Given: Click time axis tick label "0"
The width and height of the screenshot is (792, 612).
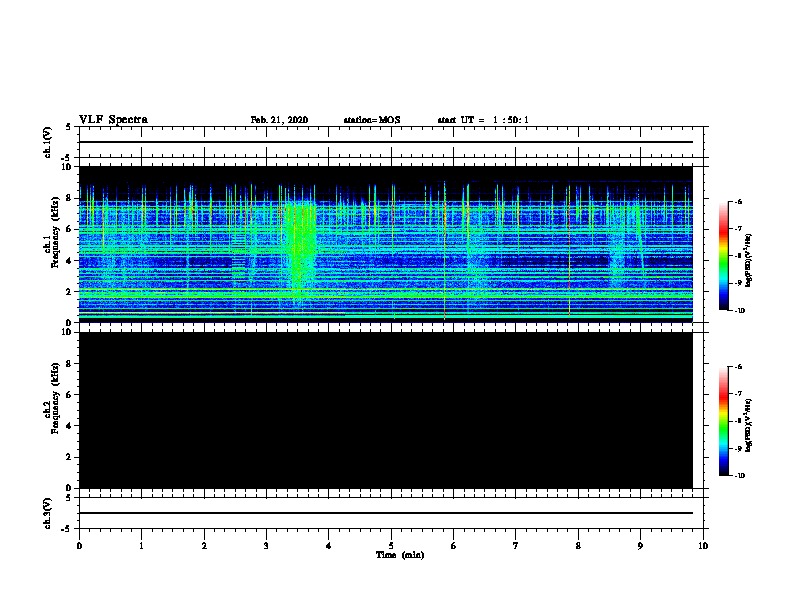Looking at the screenshot, I should coord(79,546).
